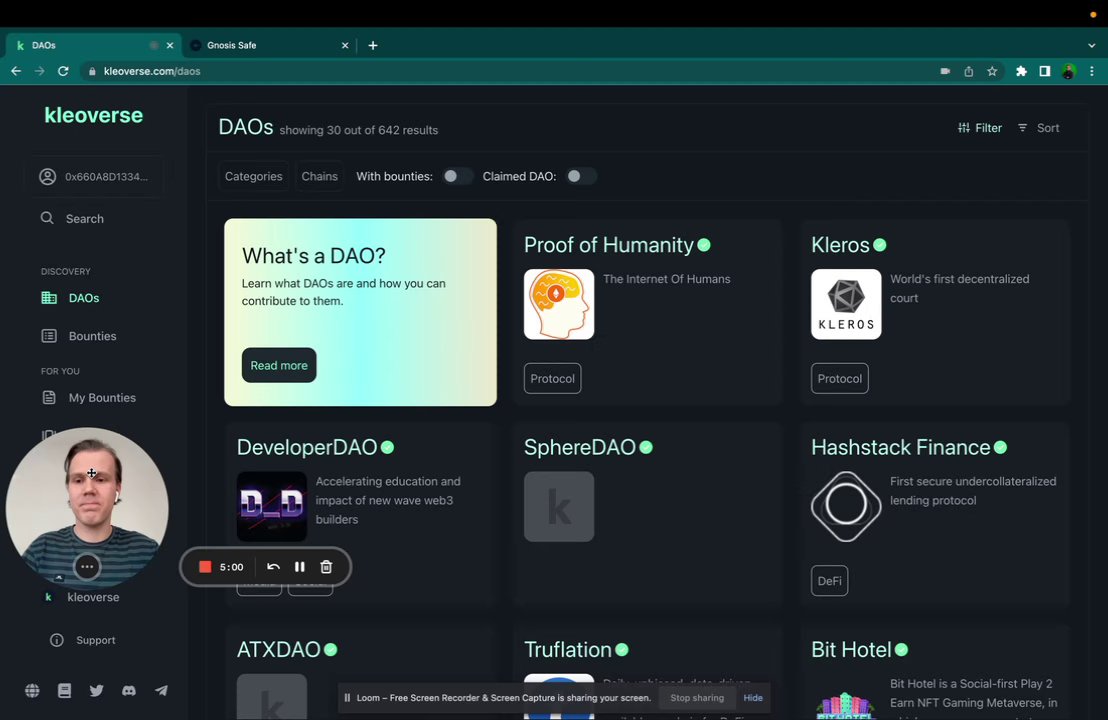
Task: Click Stop sharing in Loom bar
Action: (697, 698)
